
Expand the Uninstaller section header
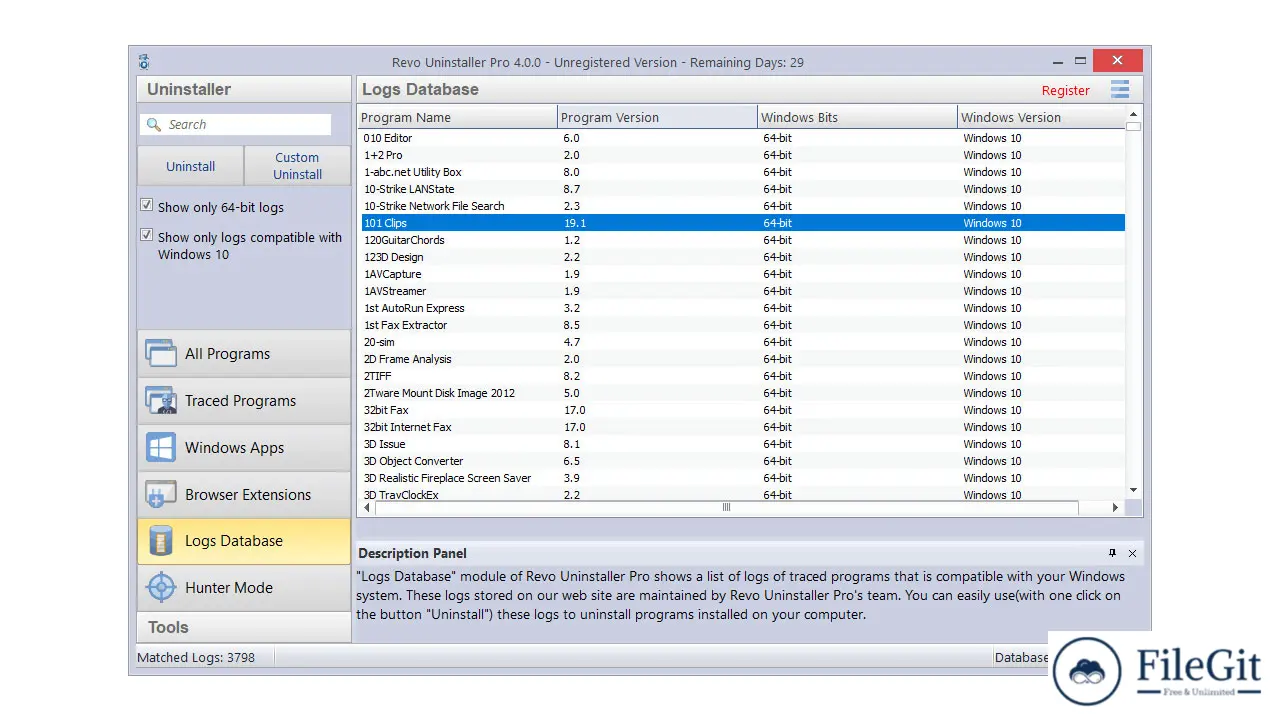[244, 89]
